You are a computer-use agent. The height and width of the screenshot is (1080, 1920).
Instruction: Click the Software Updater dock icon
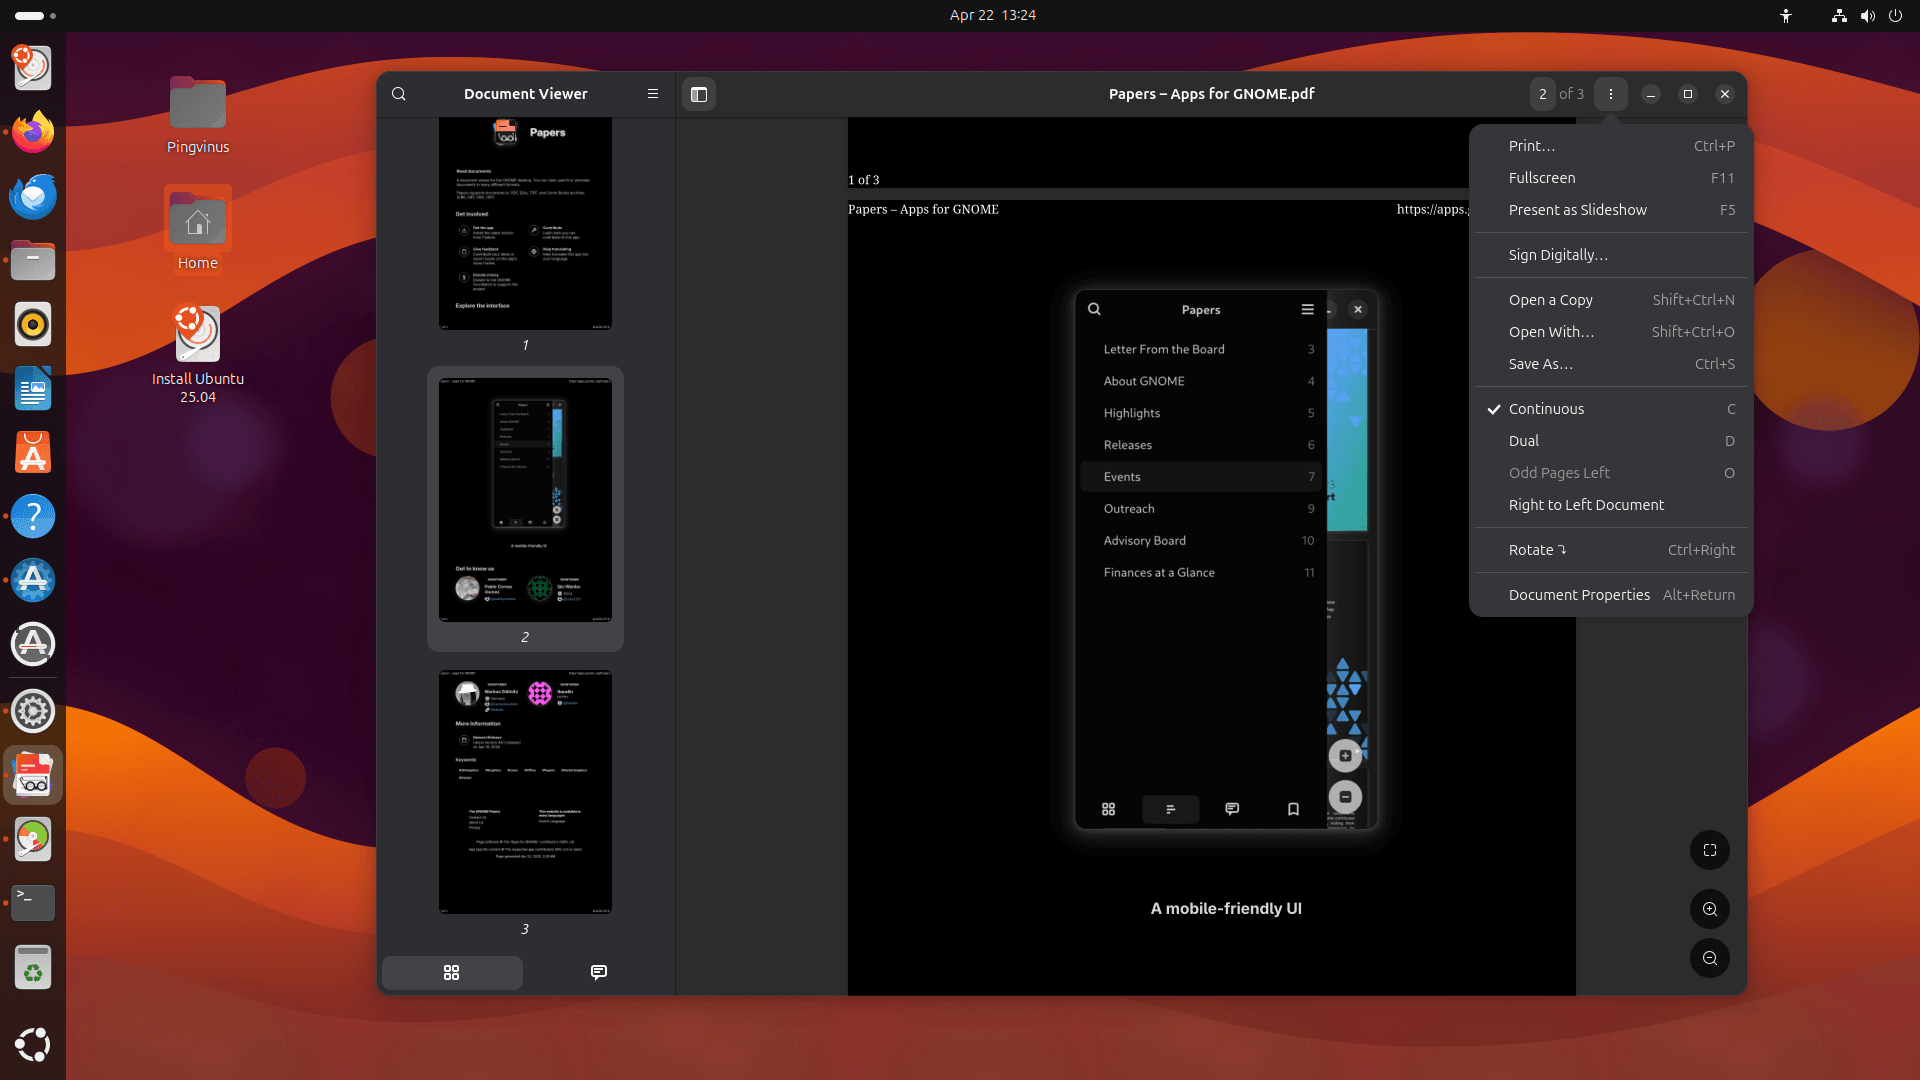pos(33,644)
